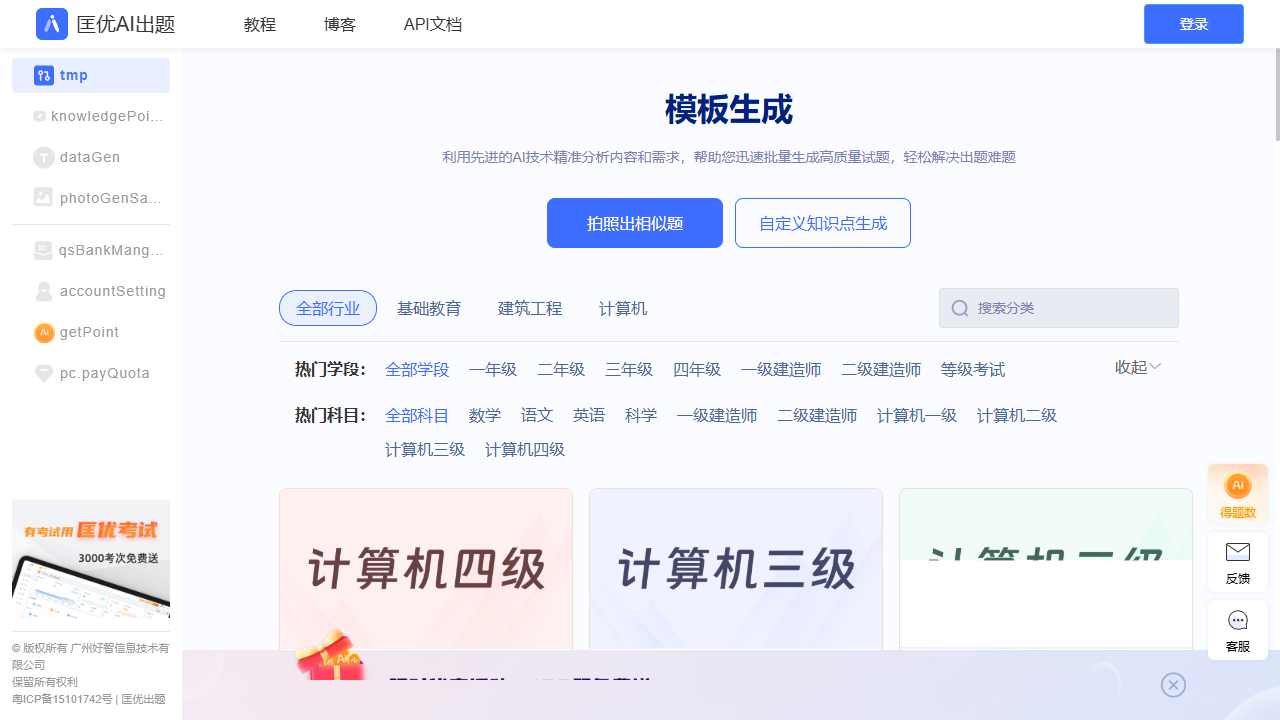Open the dataGen sidebar icon
The height and width of the screenshot is (720, 1280).
pyautogui.click(x=44, y=157)
